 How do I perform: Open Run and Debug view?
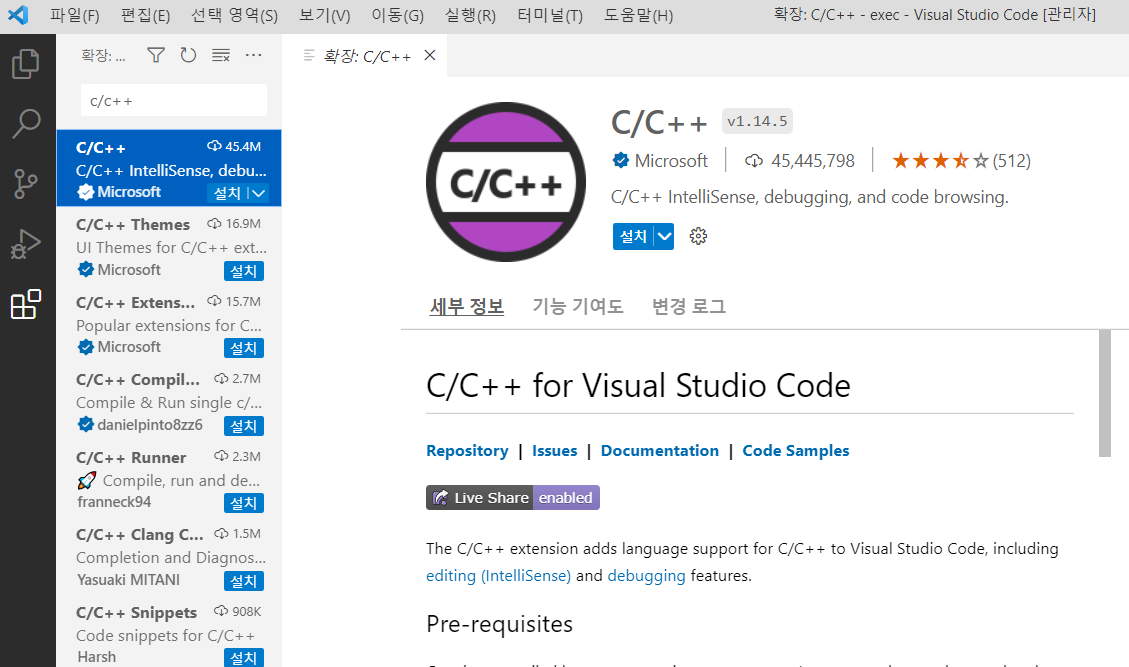click(26, 244)
